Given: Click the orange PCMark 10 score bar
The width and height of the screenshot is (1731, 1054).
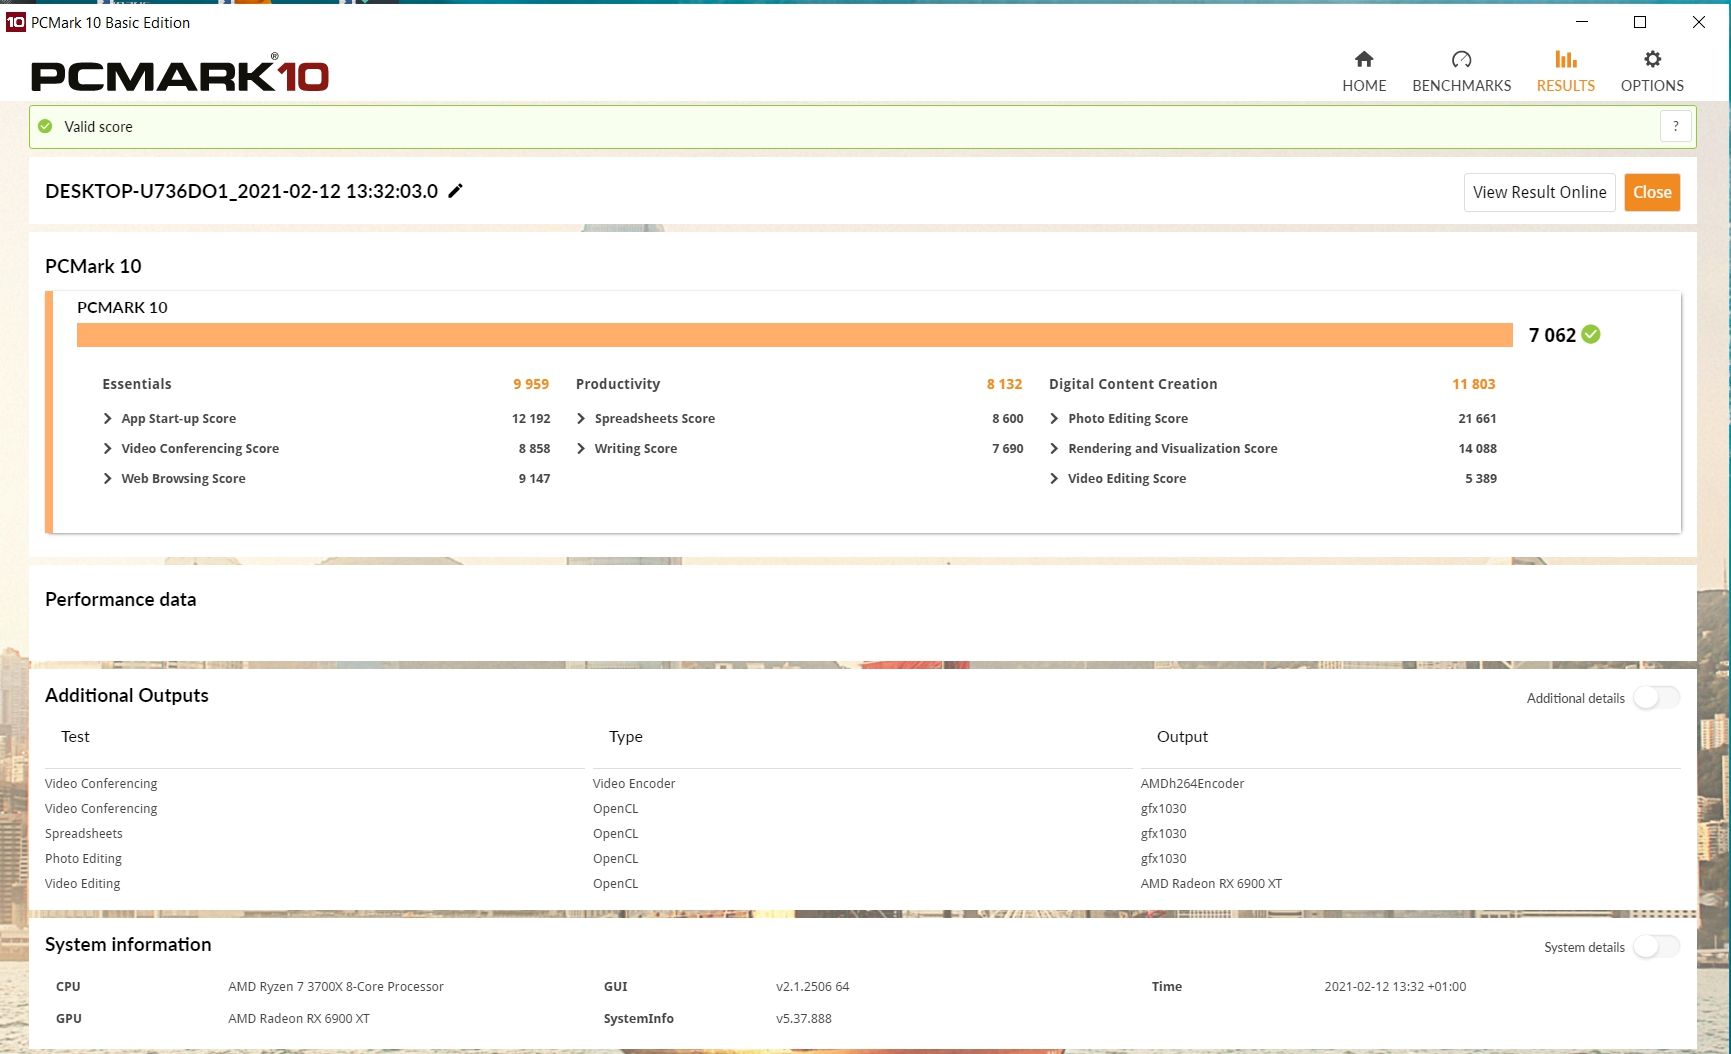Looking at the screenshot, I should [x=795, y=335].
